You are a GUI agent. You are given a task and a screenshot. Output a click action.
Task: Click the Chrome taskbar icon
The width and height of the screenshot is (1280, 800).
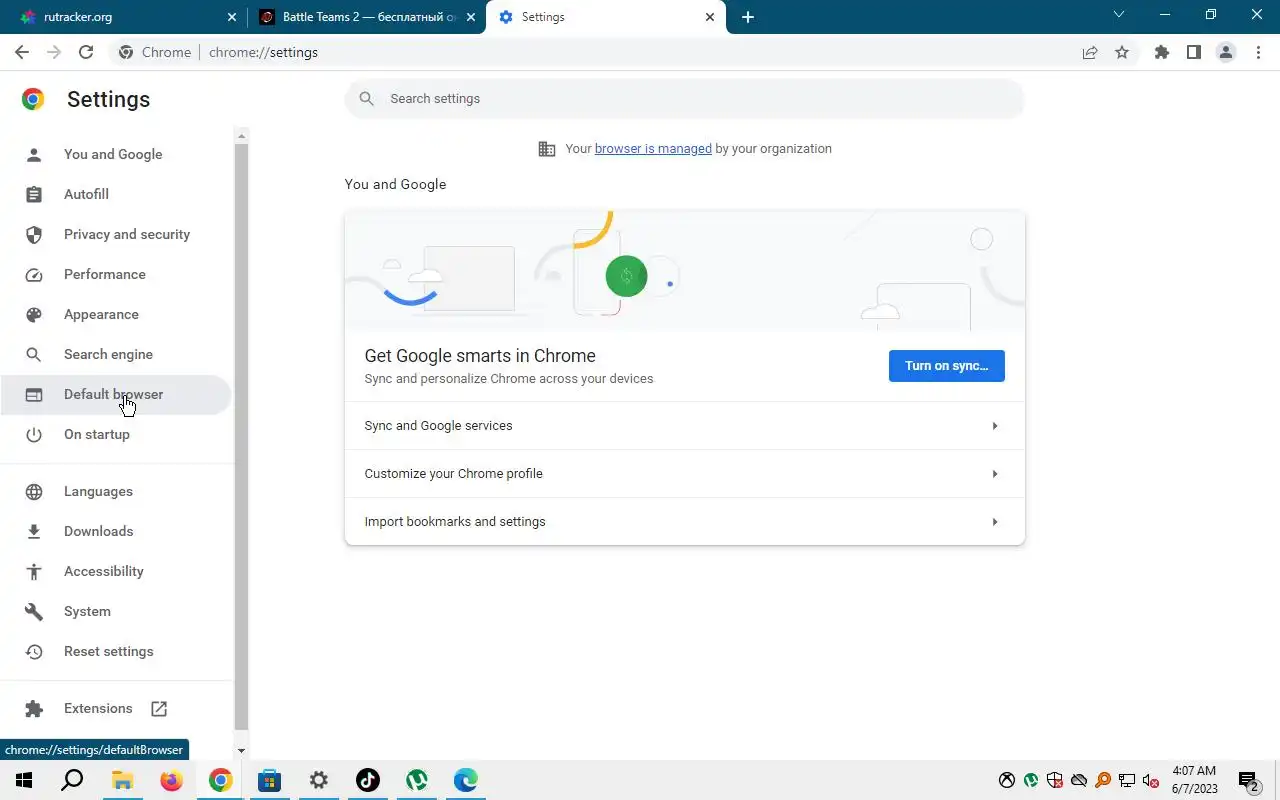220,780
